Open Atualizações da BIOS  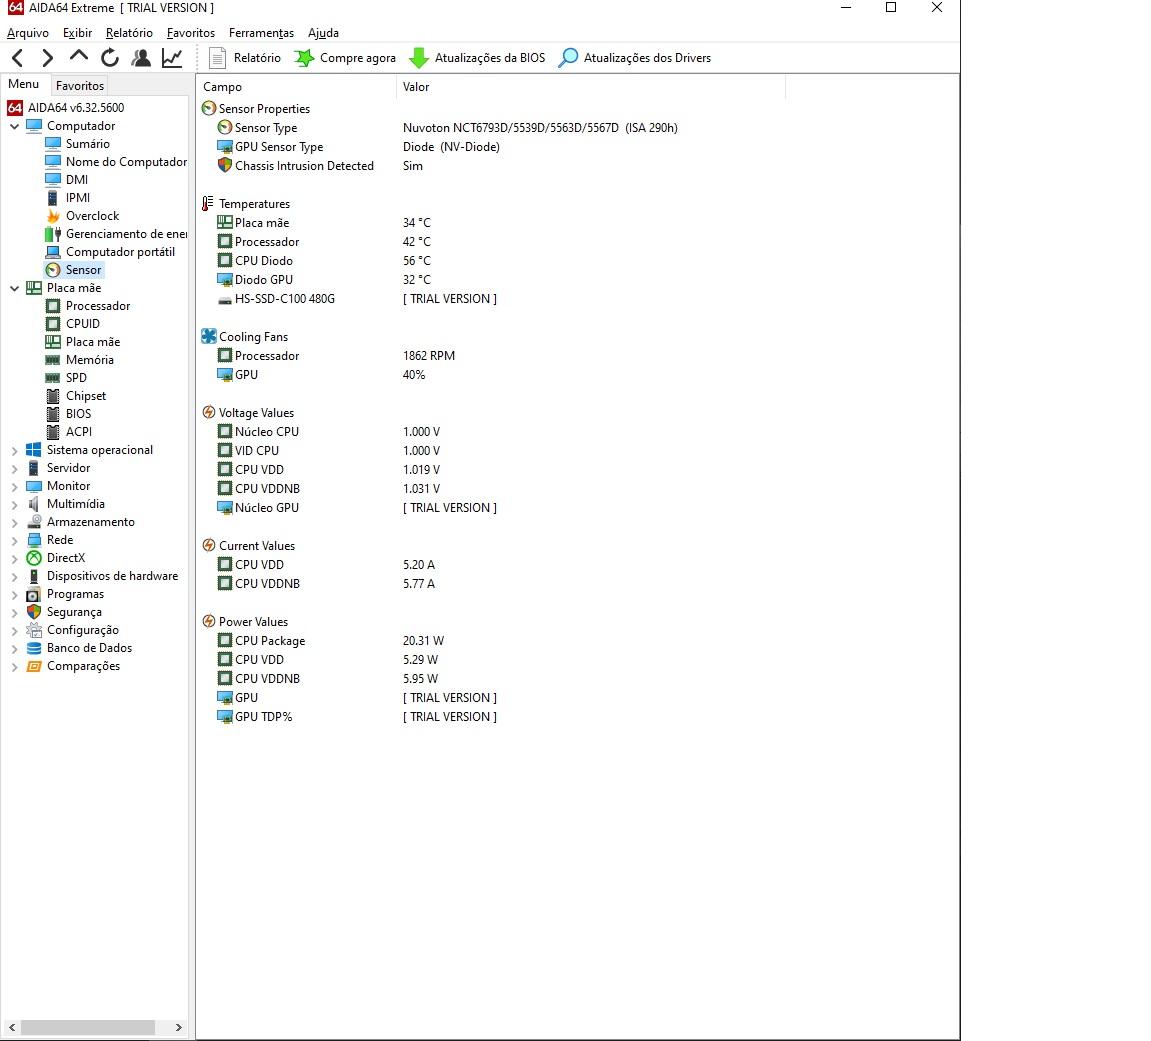coord(477,57)
